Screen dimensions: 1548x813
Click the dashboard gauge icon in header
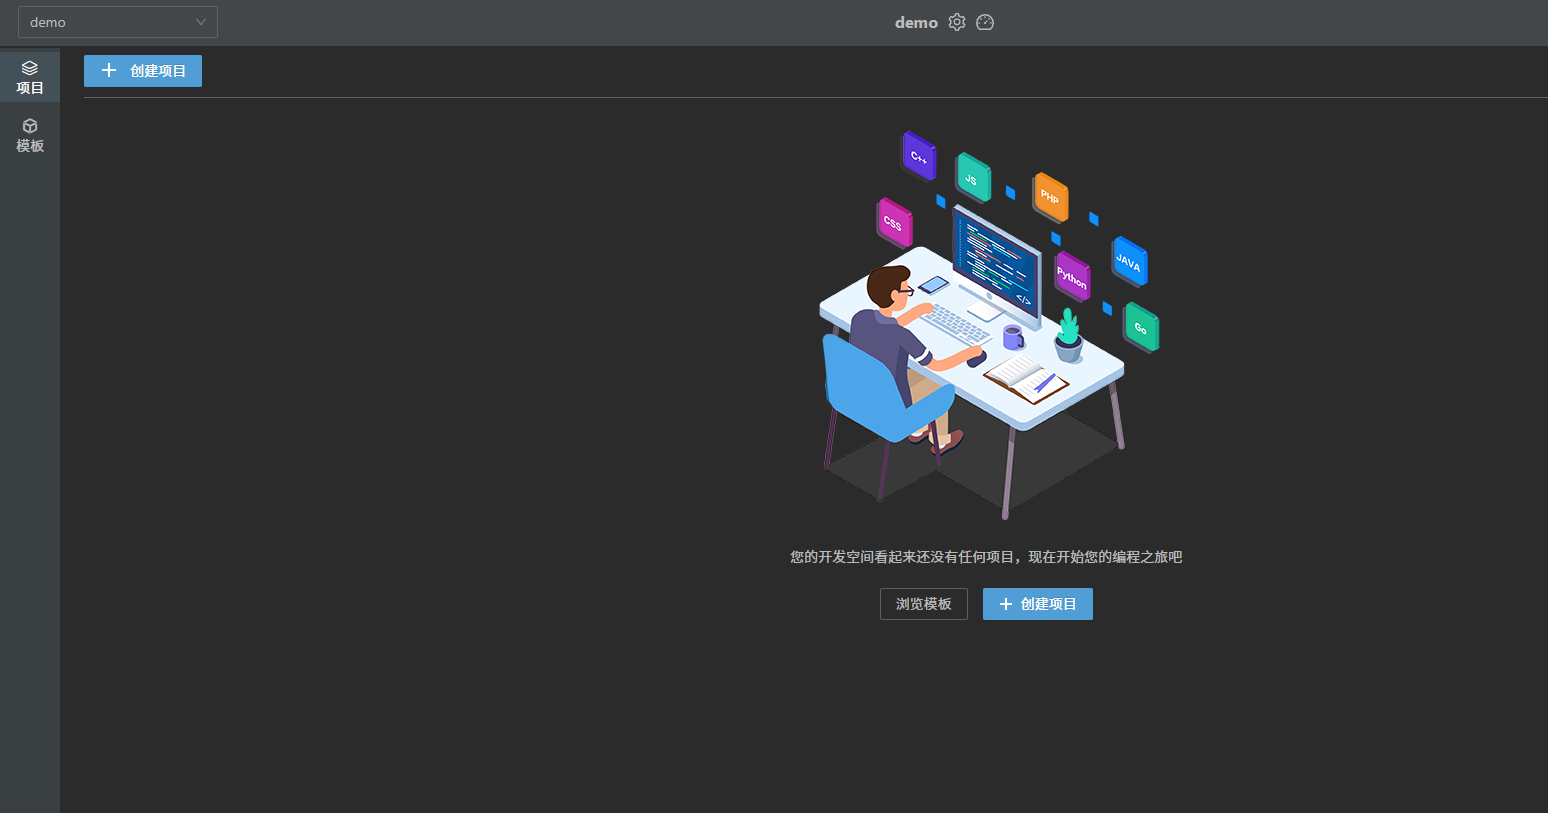(985, 22)
